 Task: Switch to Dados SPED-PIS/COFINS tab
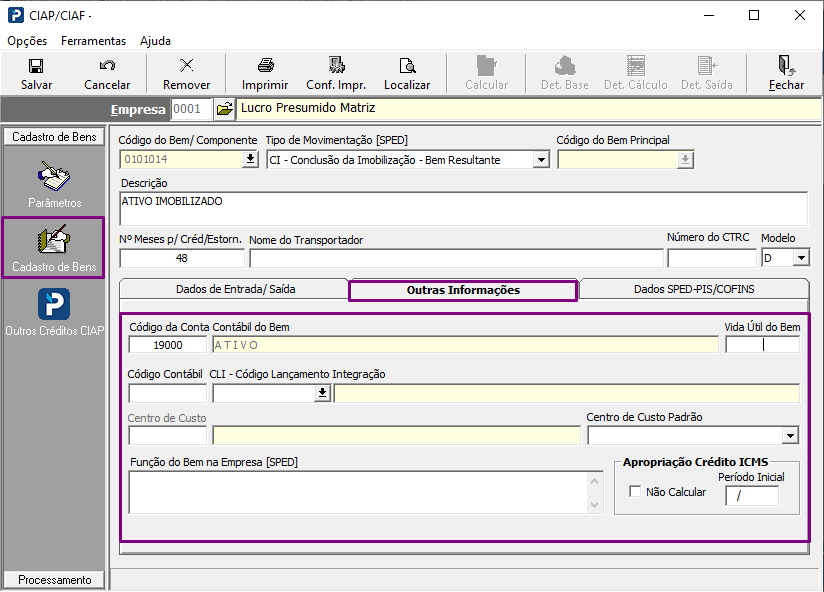coord(694,289)
